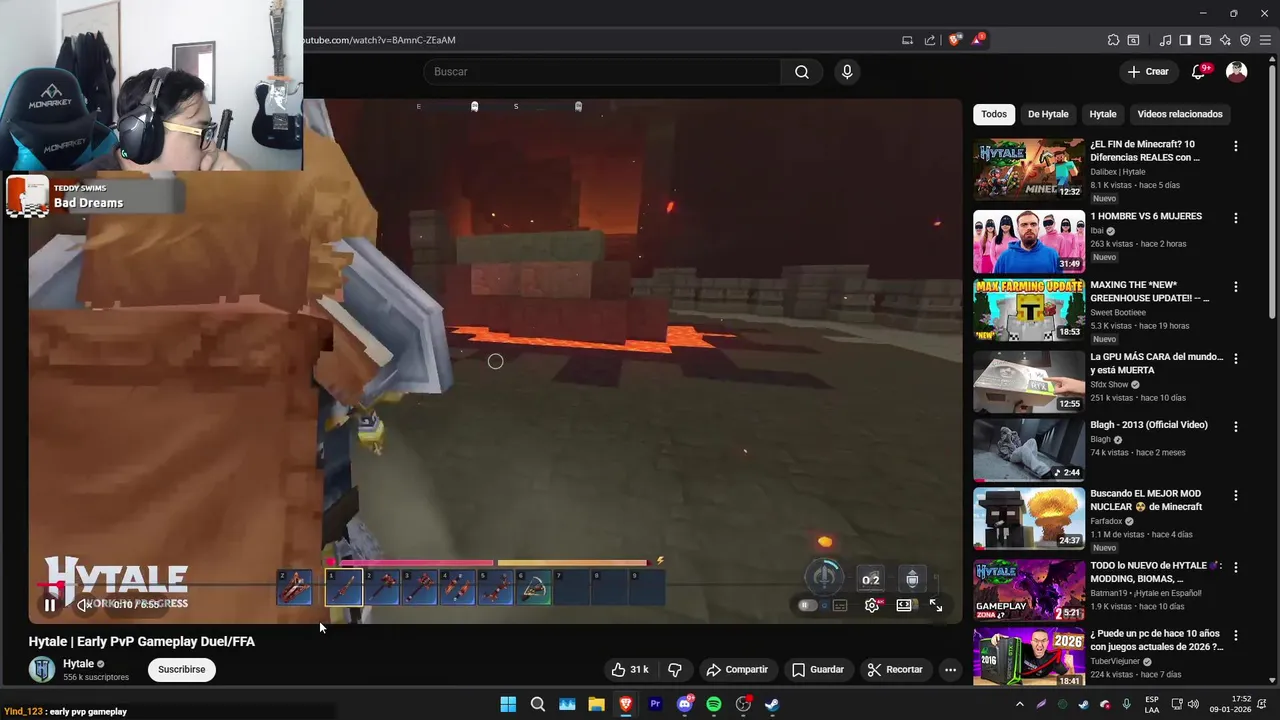Open the Windows Start menu

click(x=508, y=704)
